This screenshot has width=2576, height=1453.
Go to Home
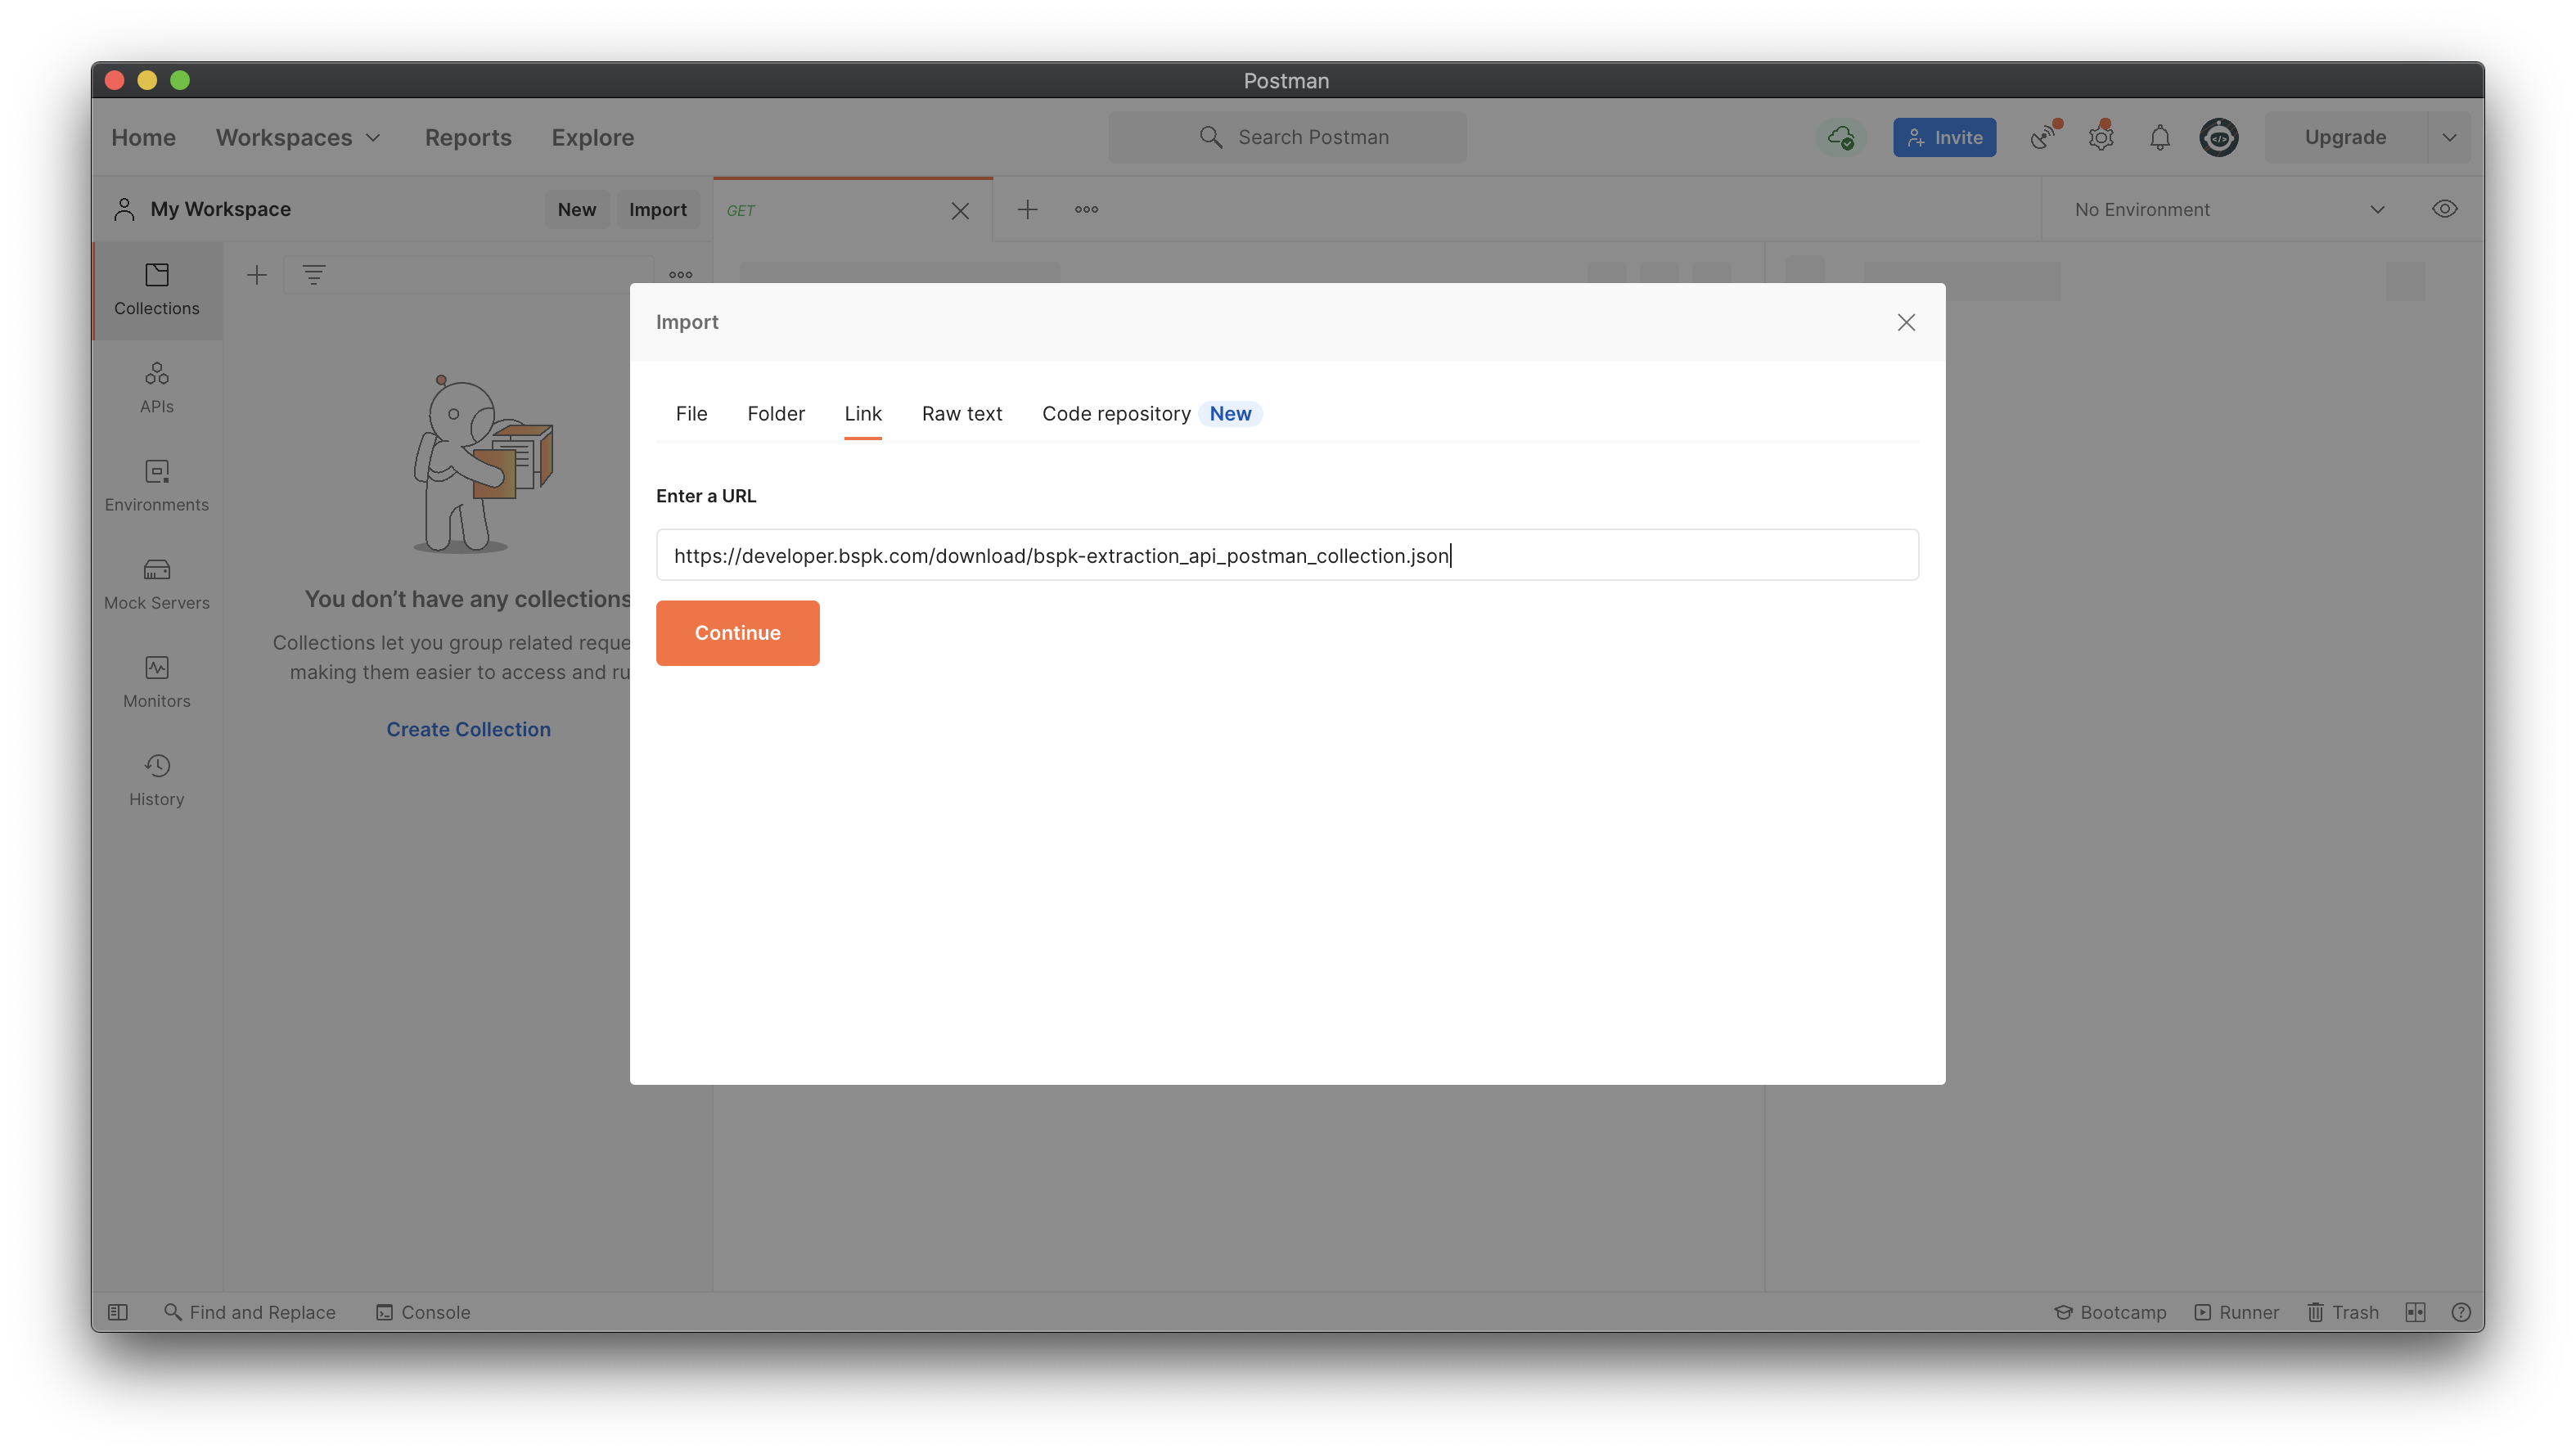(143, 137)
